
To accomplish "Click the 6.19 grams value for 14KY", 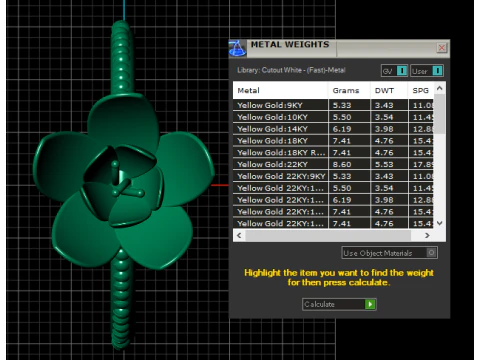I will [342, 129].
